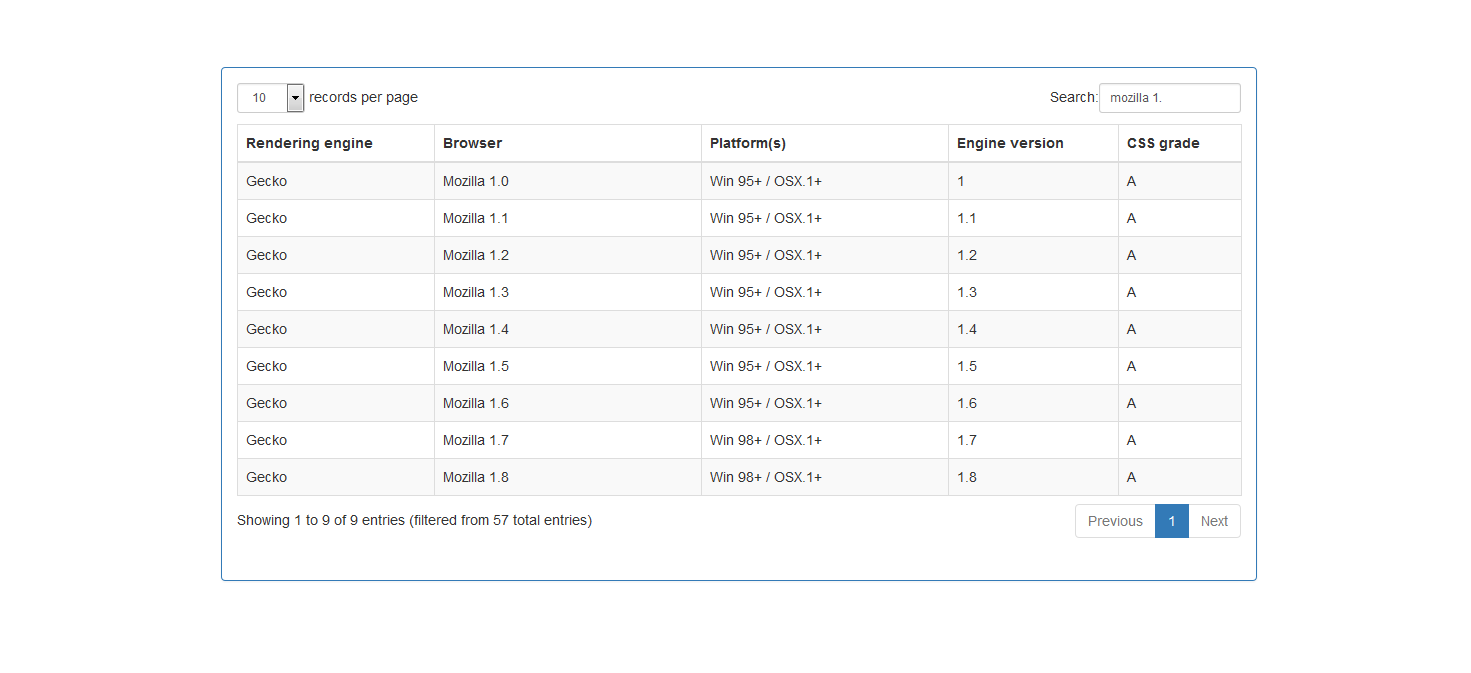The width and height of the screenshot is (1471, 673).
Task: Click the engine version 1.6 cell
Action: tap(966, 403)
